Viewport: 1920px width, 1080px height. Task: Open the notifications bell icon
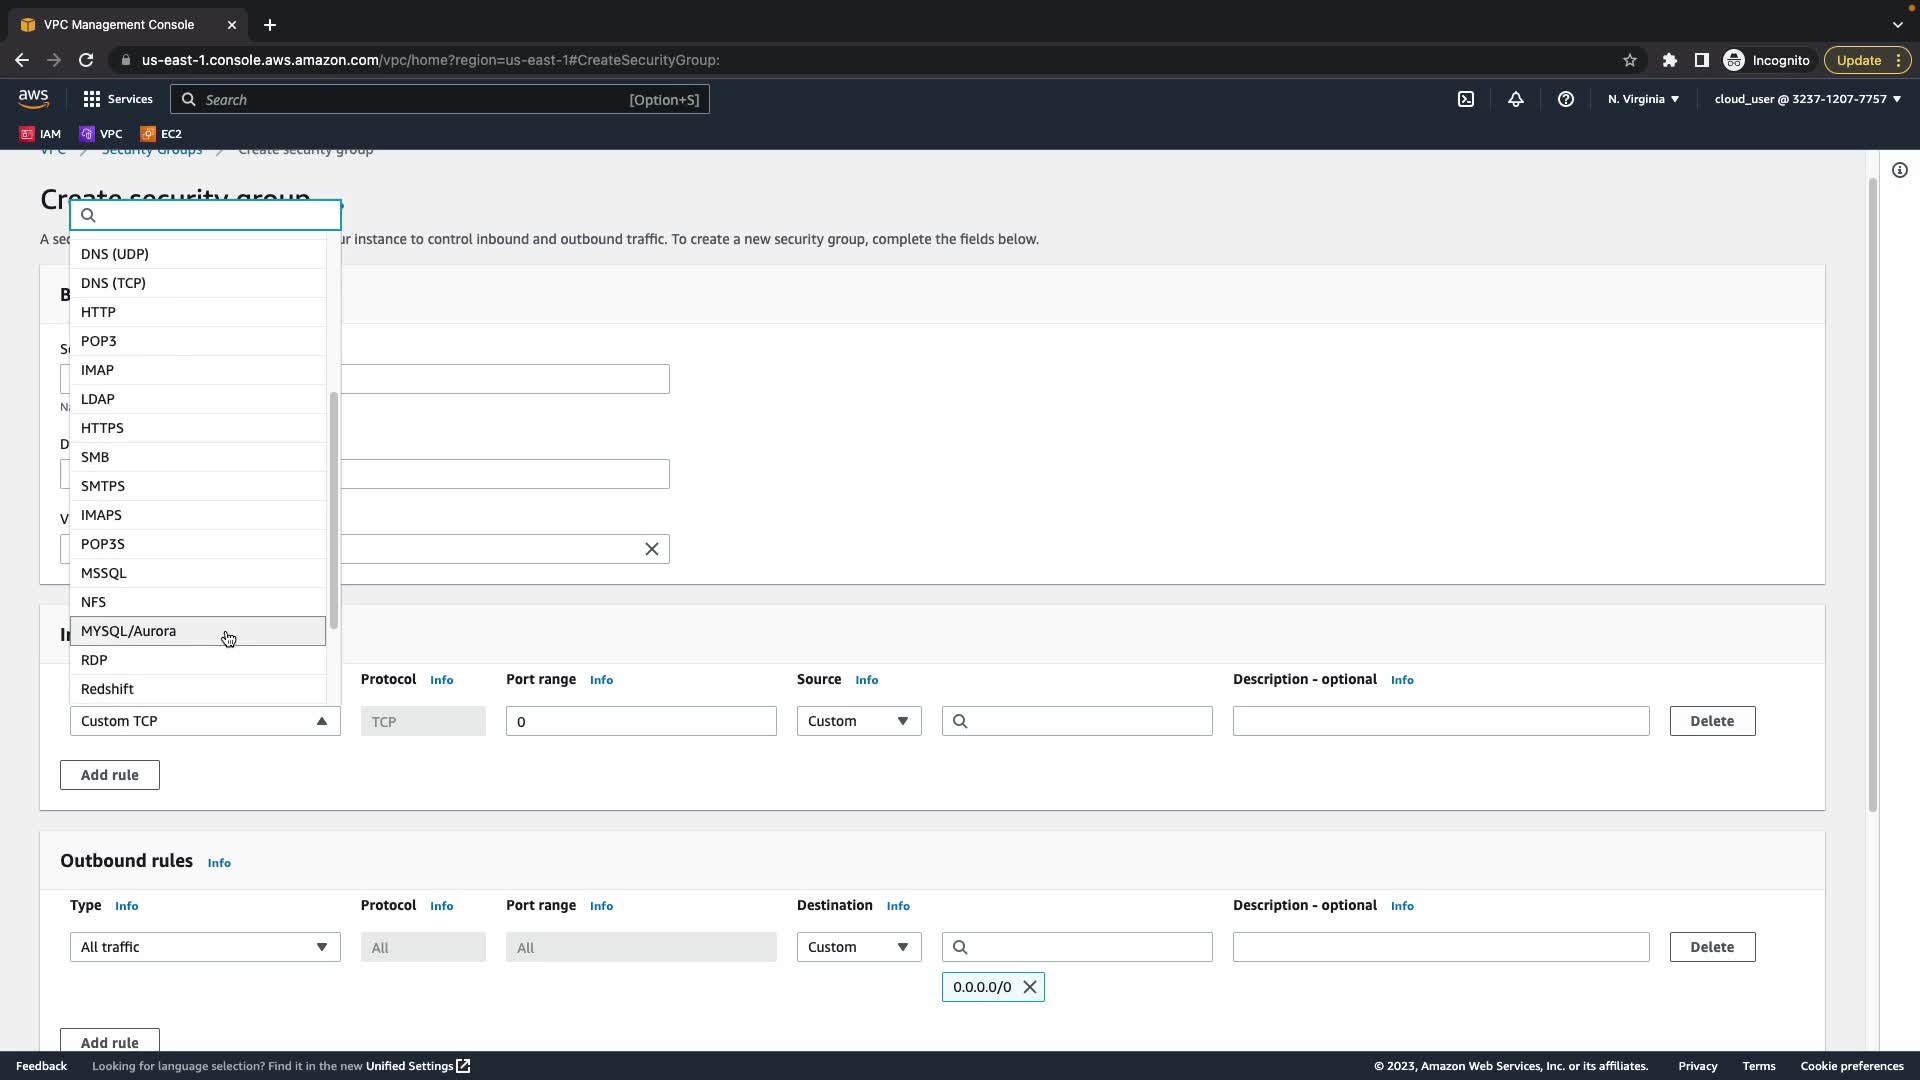[1516, 99]
